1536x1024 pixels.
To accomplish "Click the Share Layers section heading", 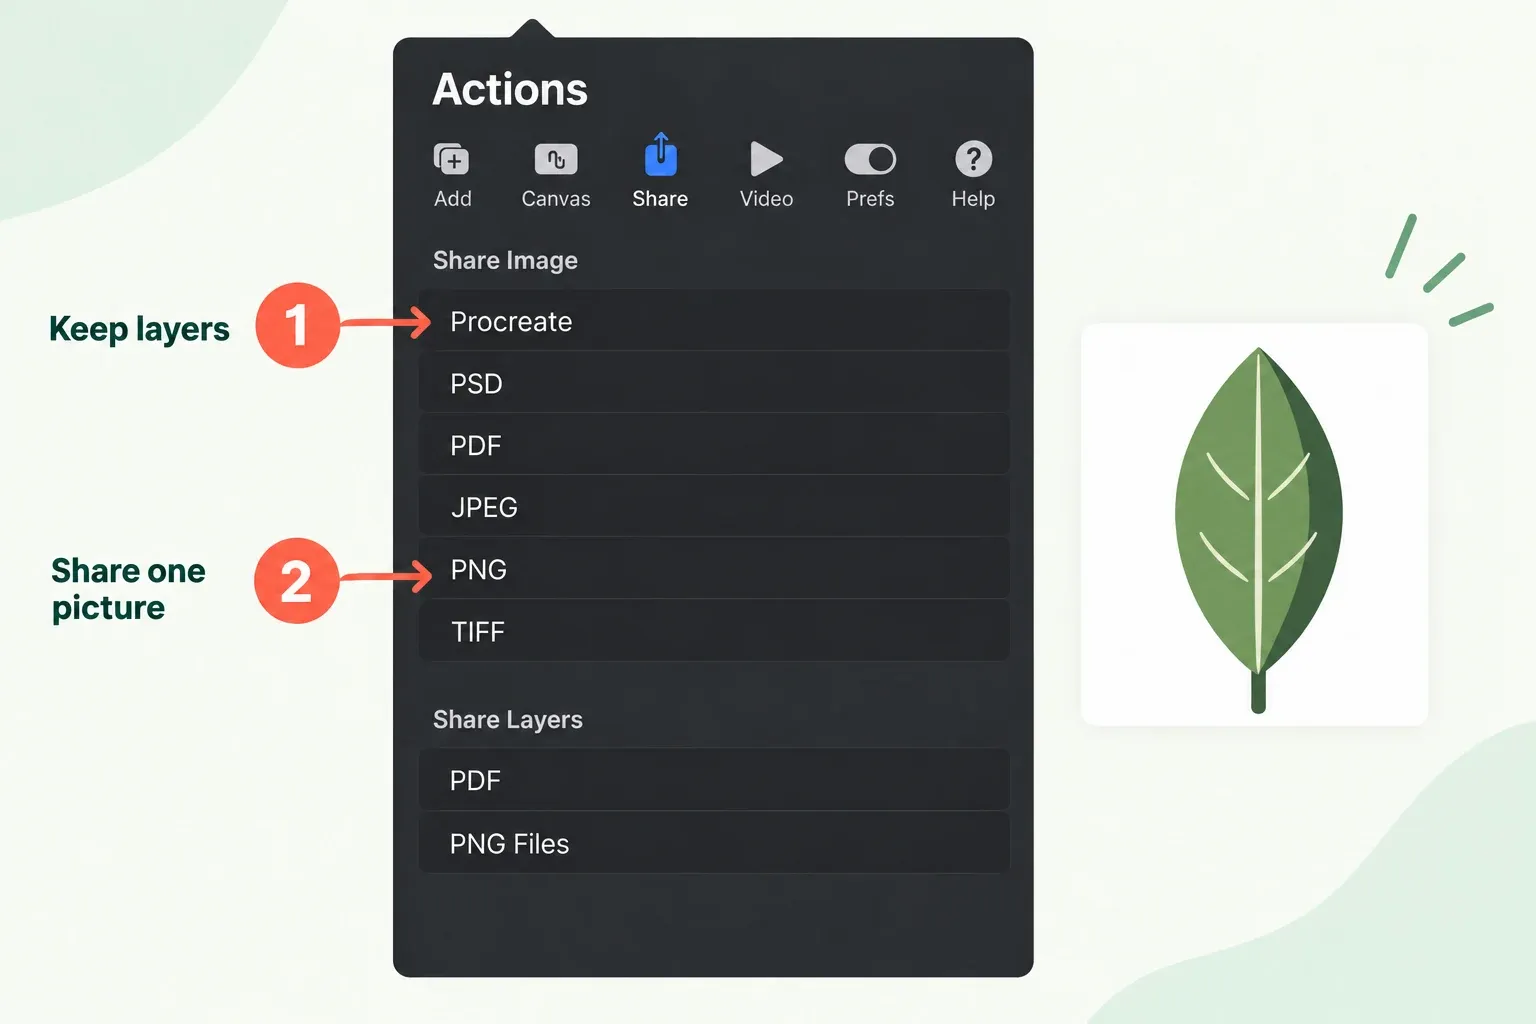I will coord(507,720).
